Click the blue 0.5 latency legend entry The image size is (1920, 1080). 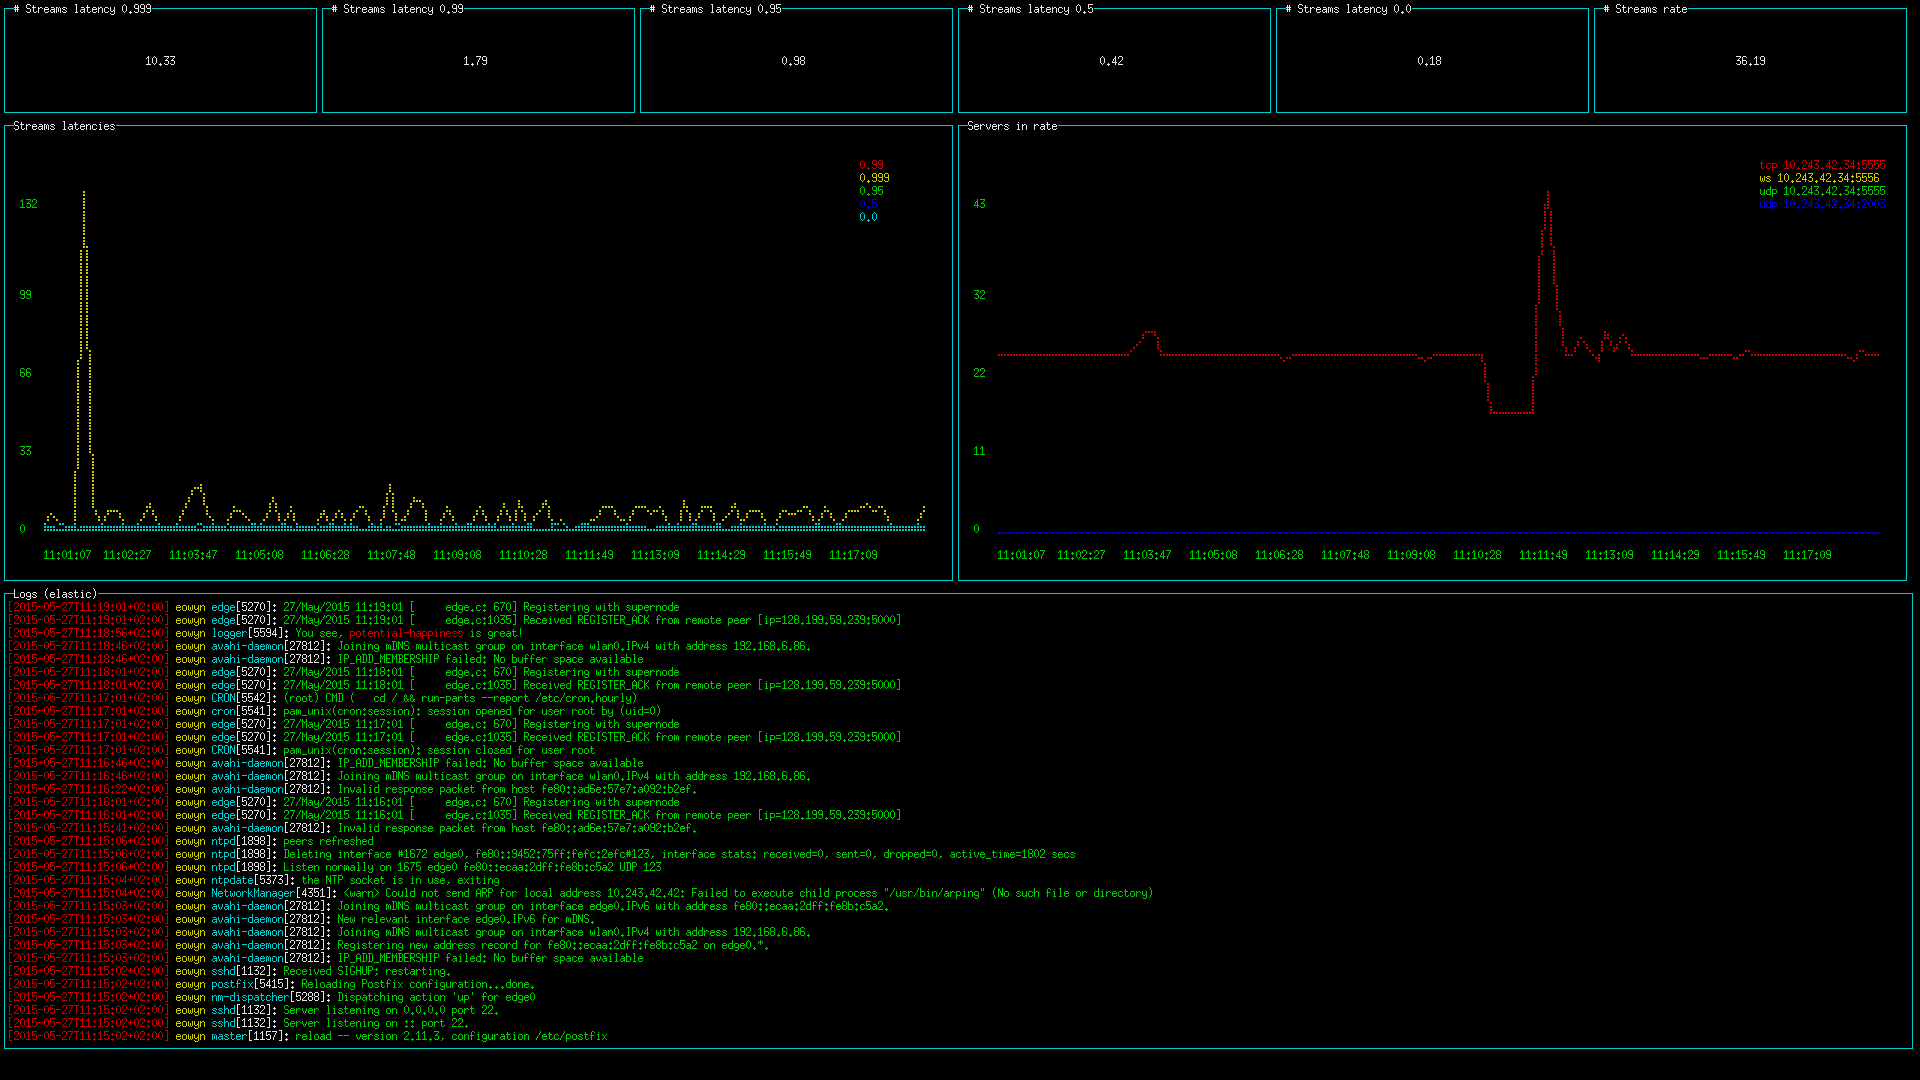(868, 204)
